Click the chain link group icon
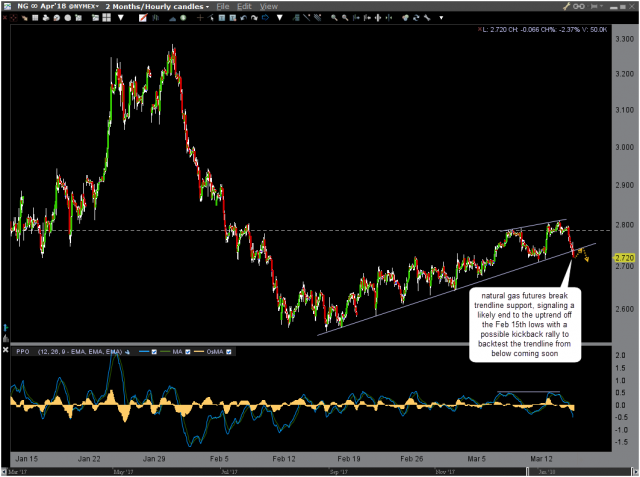 579,7
